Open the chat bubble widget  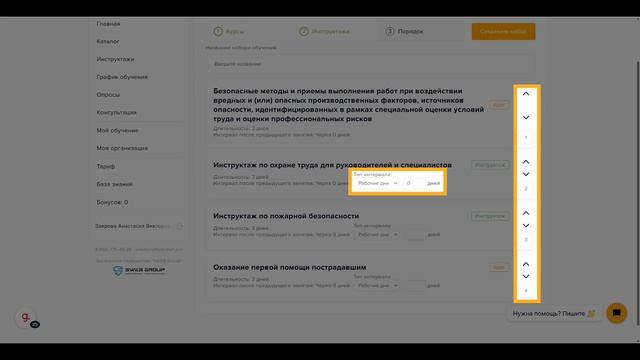(x=616, y=313)
